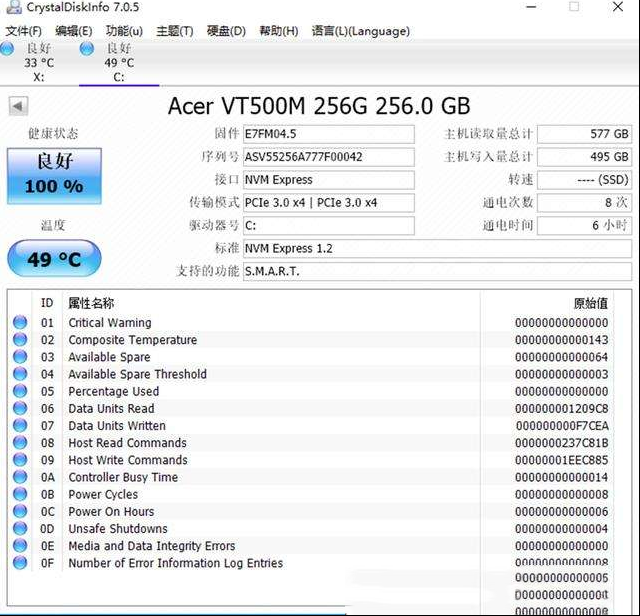640x616 pixels.
Task: Click the raw value 000000001209C8
Action: (x=562, y=409)
